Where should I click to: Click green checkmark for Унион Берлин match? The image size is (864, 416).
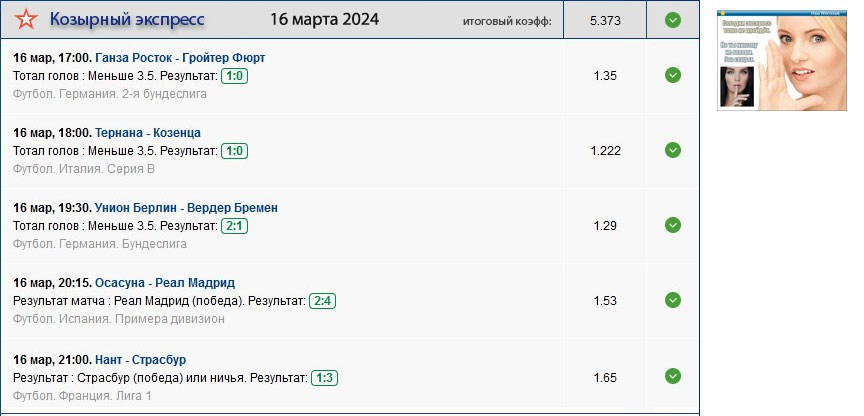[673, 225]
